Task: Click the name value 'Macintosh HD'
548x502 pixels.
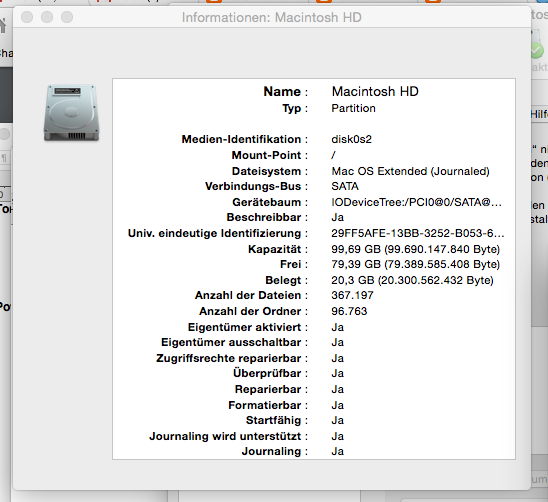Action: coord(375,92)
